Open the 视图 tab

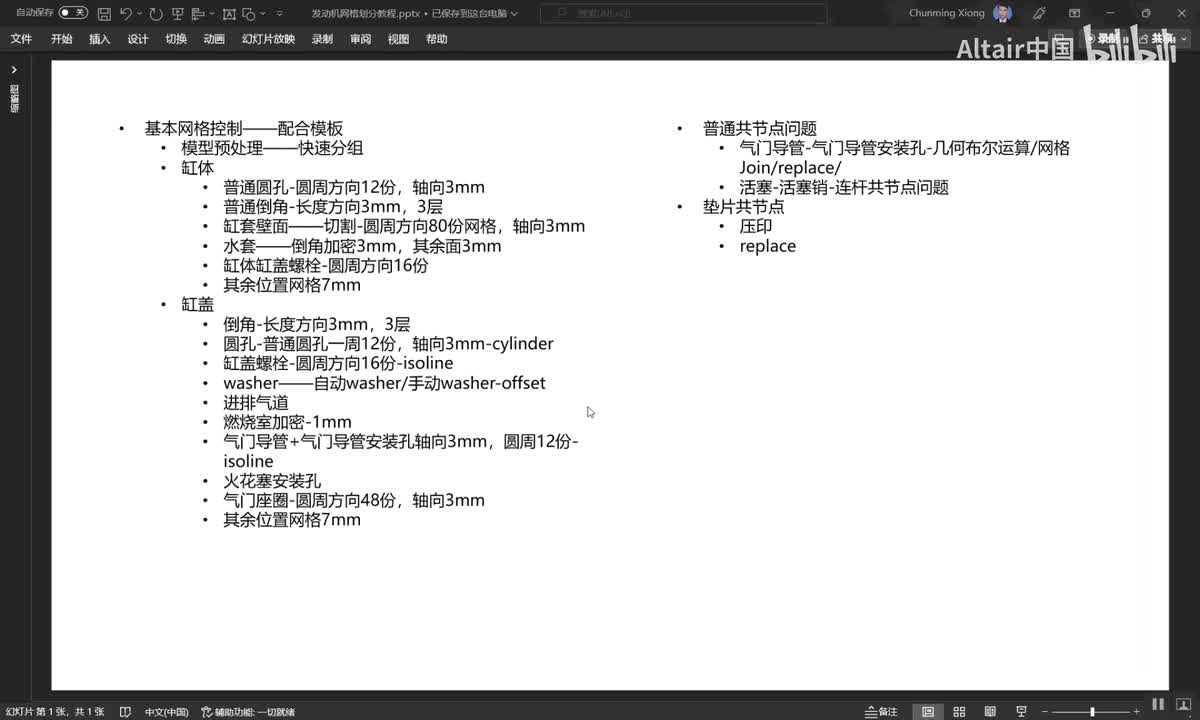(x=398, y=39)
